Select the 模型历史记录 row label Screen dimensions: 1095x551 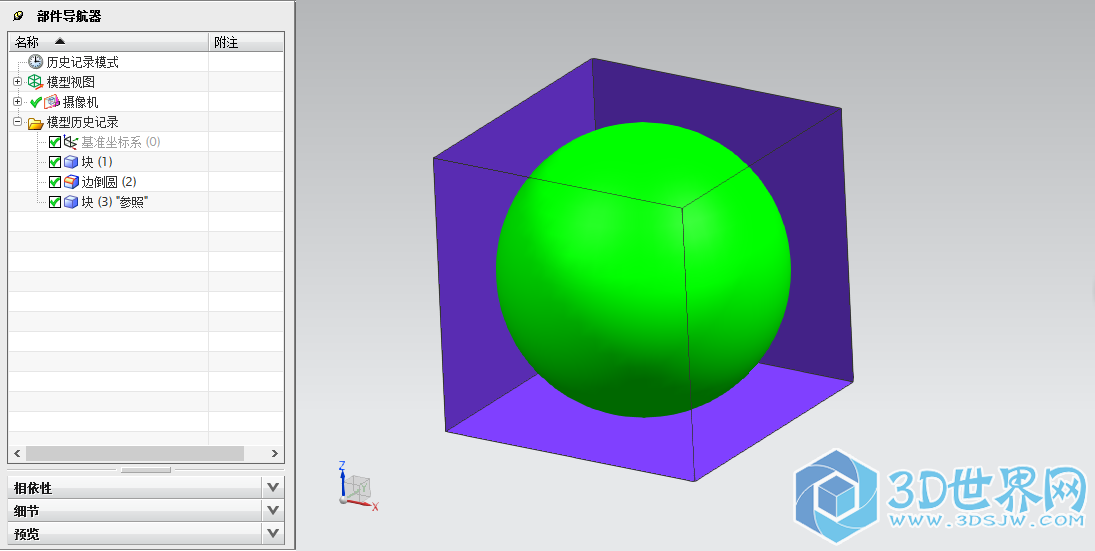click(x=82, y=122)
